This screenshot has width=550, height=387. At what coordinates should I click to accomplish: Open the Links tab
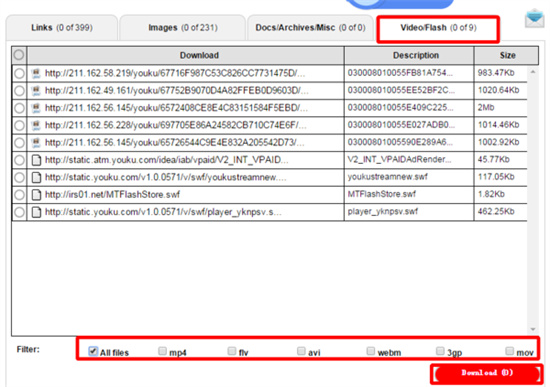coord(62,28)
